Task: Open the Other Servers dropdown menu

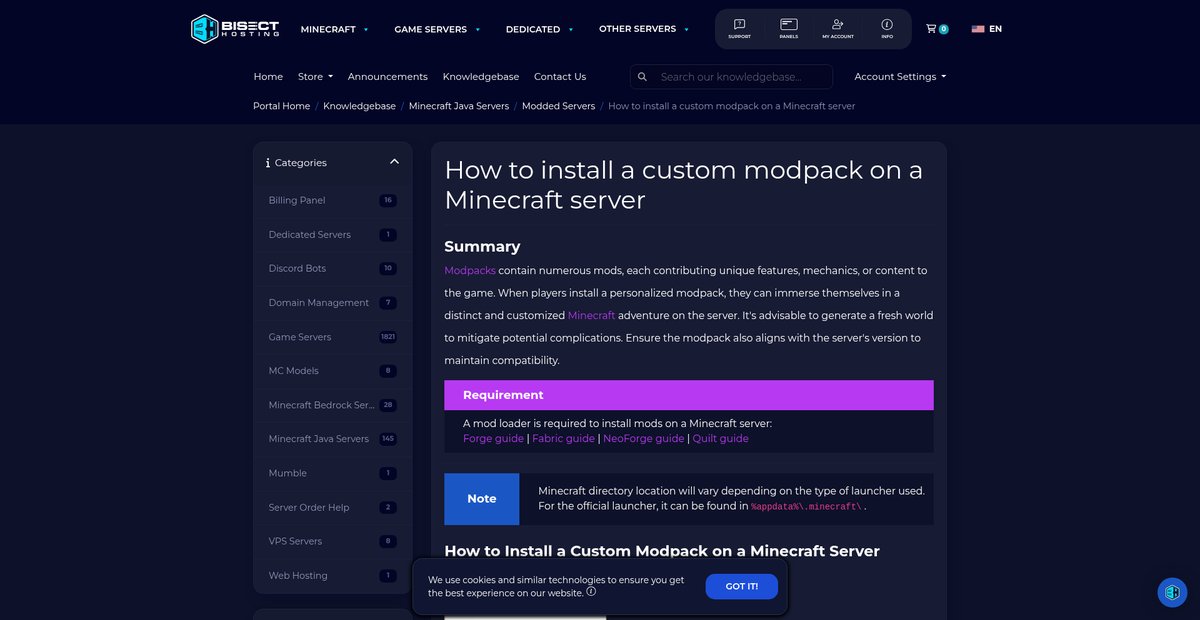Action: coord(644,29)
